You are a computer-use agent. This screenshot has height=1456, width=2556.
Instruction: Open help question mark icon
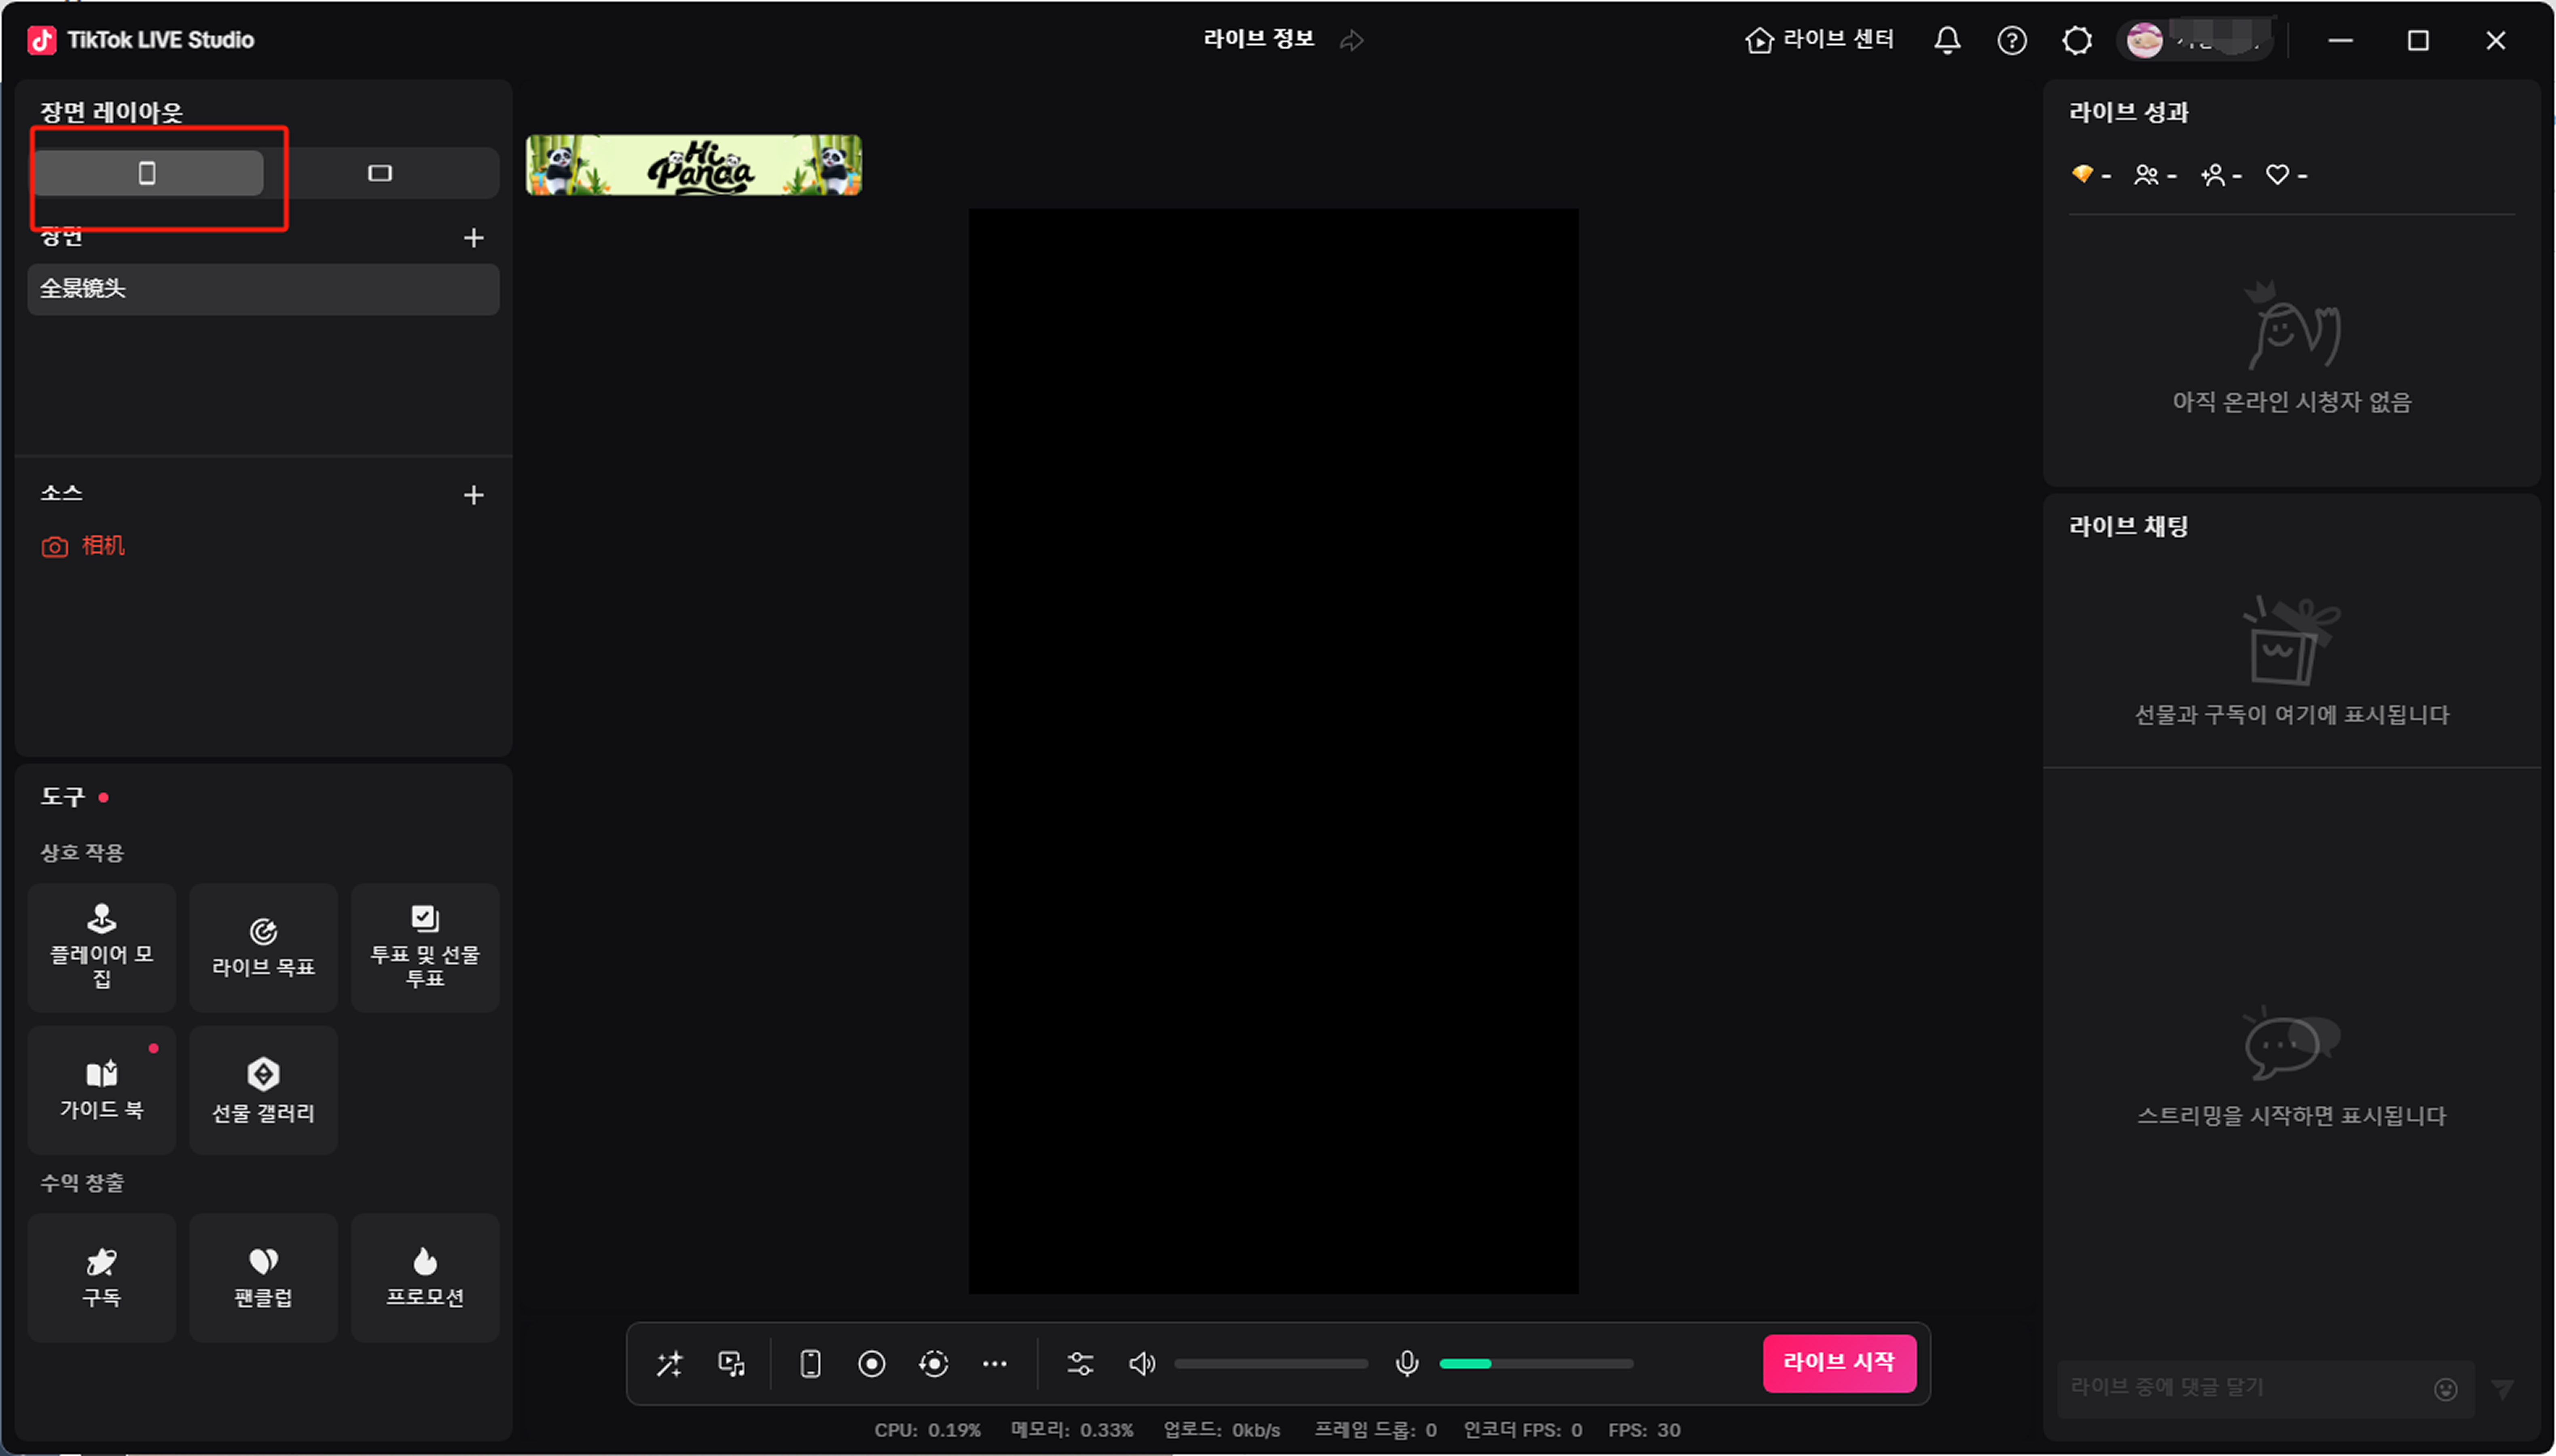(2012, 40)
